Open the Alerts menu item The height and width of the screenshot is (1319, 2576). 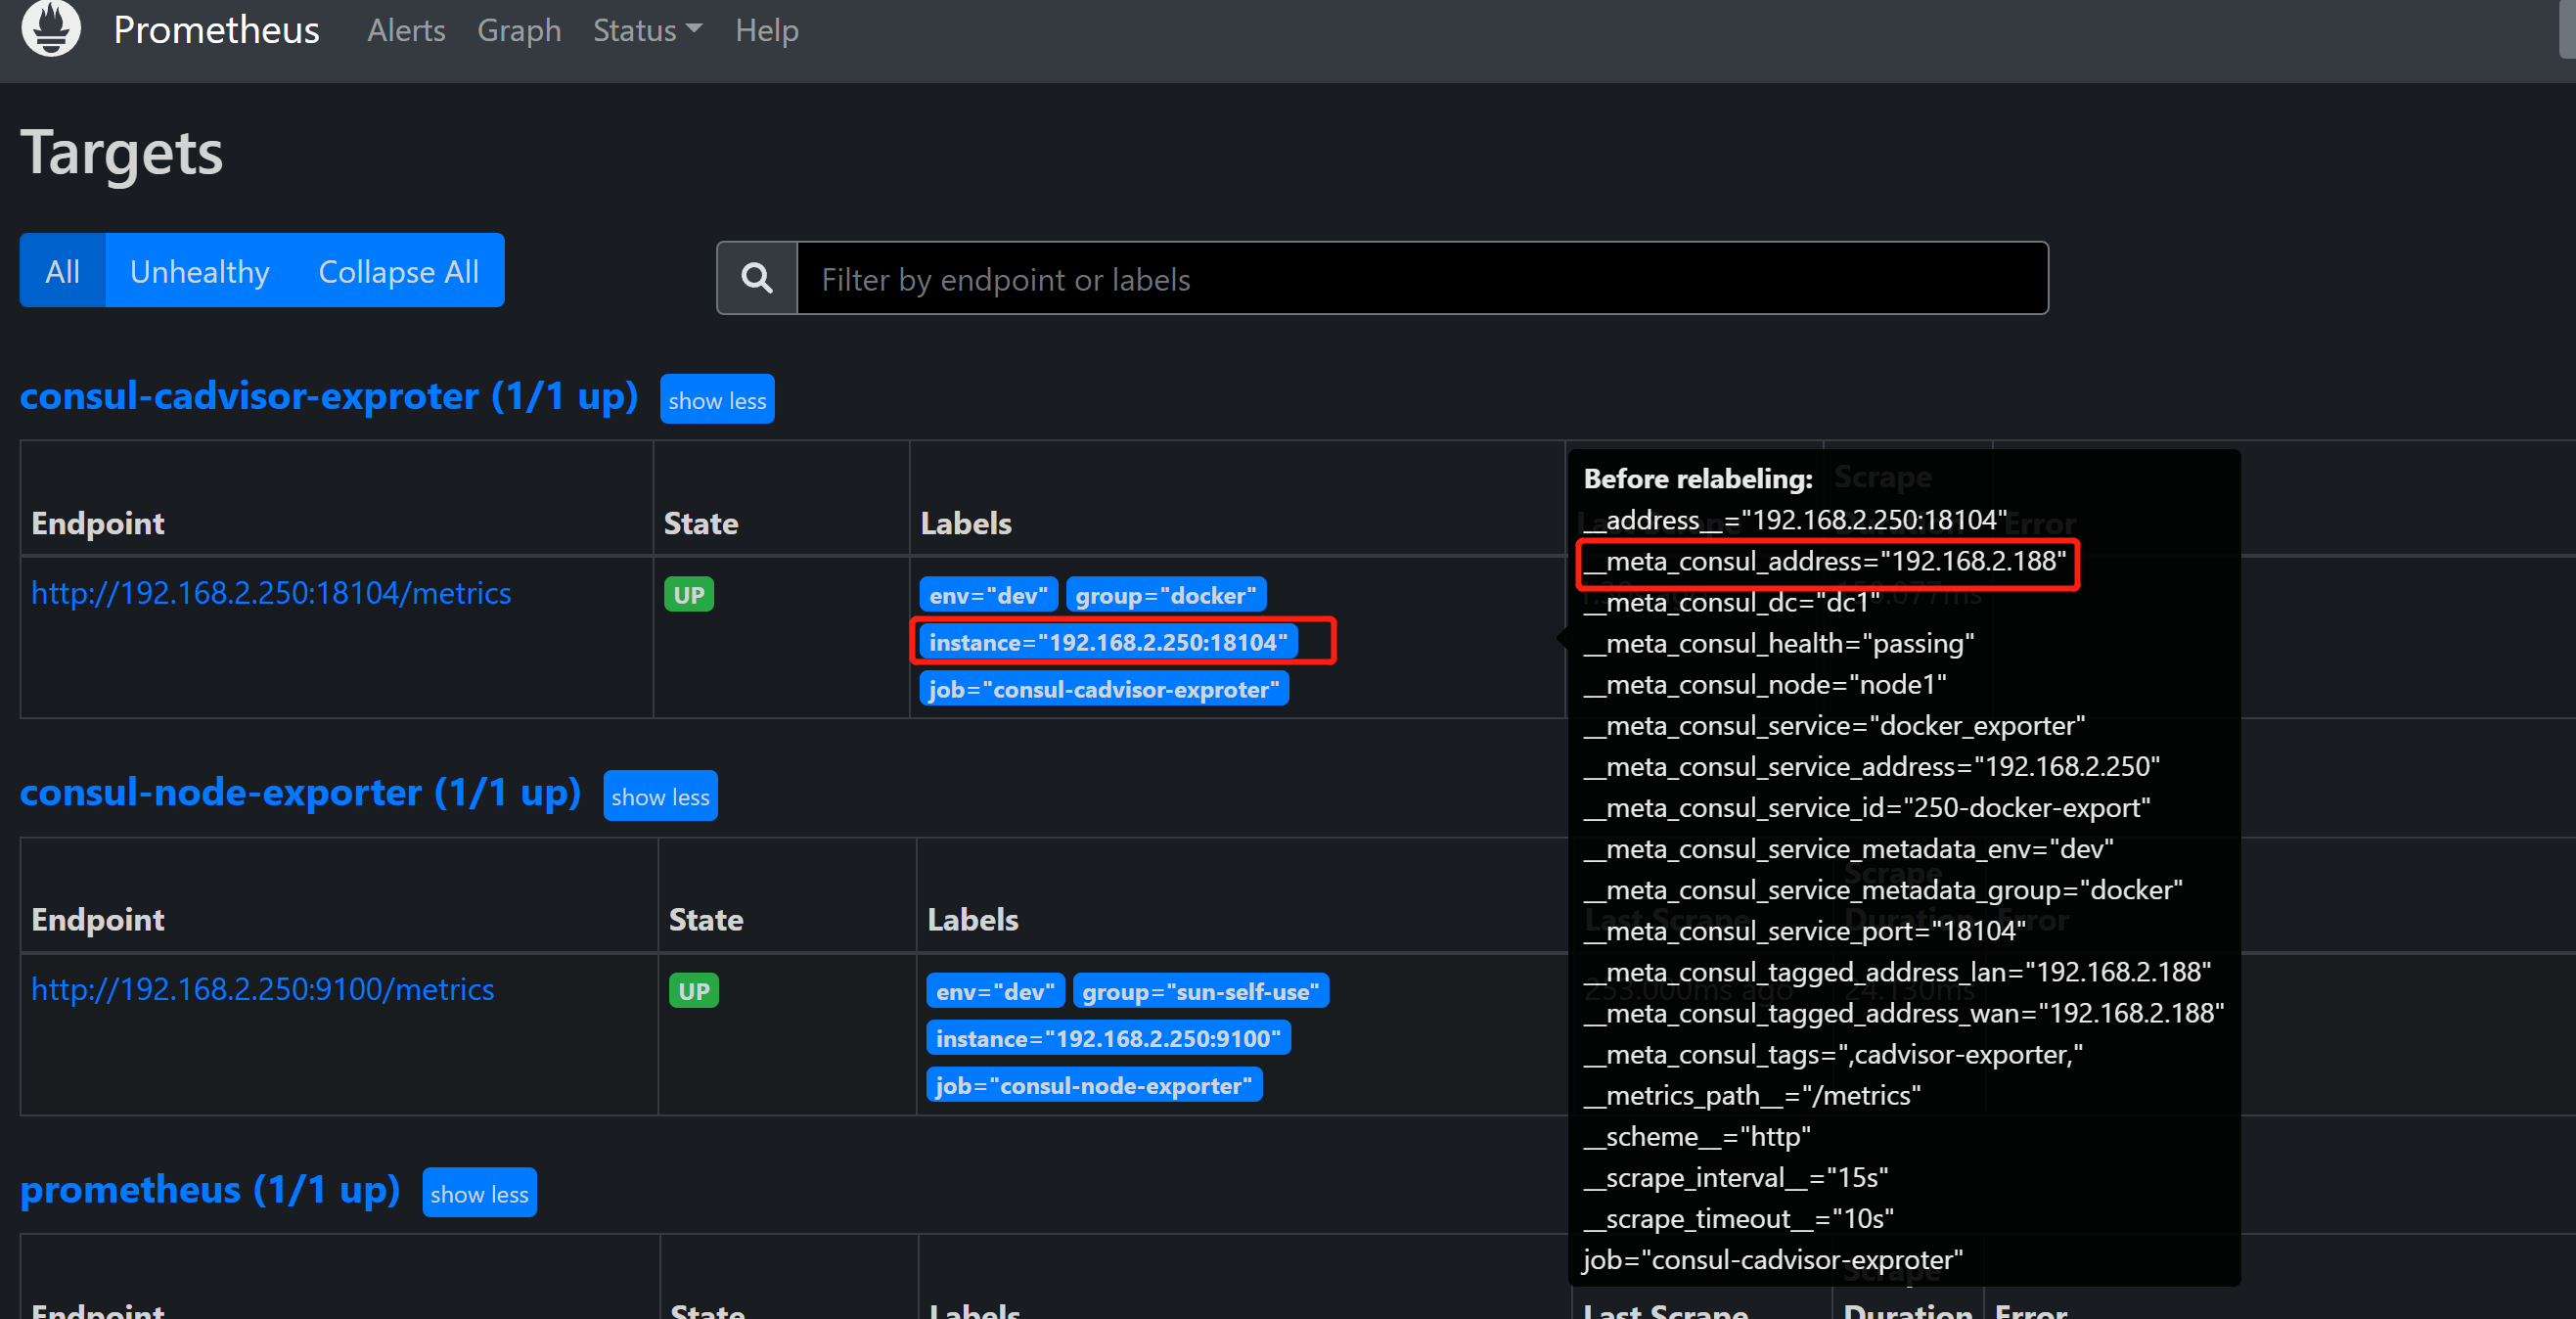click(x=405, y=30)
